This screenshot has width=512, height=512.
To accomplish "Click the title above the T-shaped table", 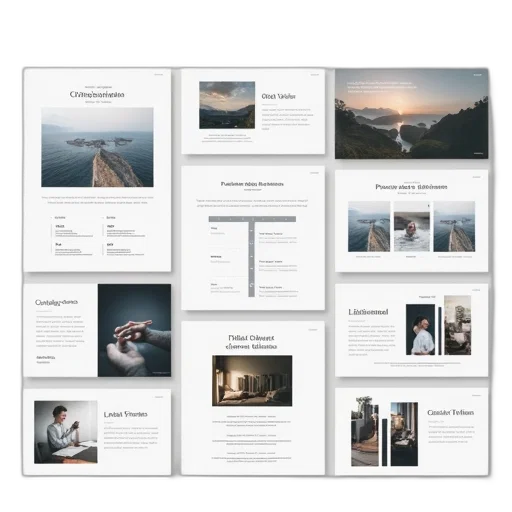I will click(252, 184).
